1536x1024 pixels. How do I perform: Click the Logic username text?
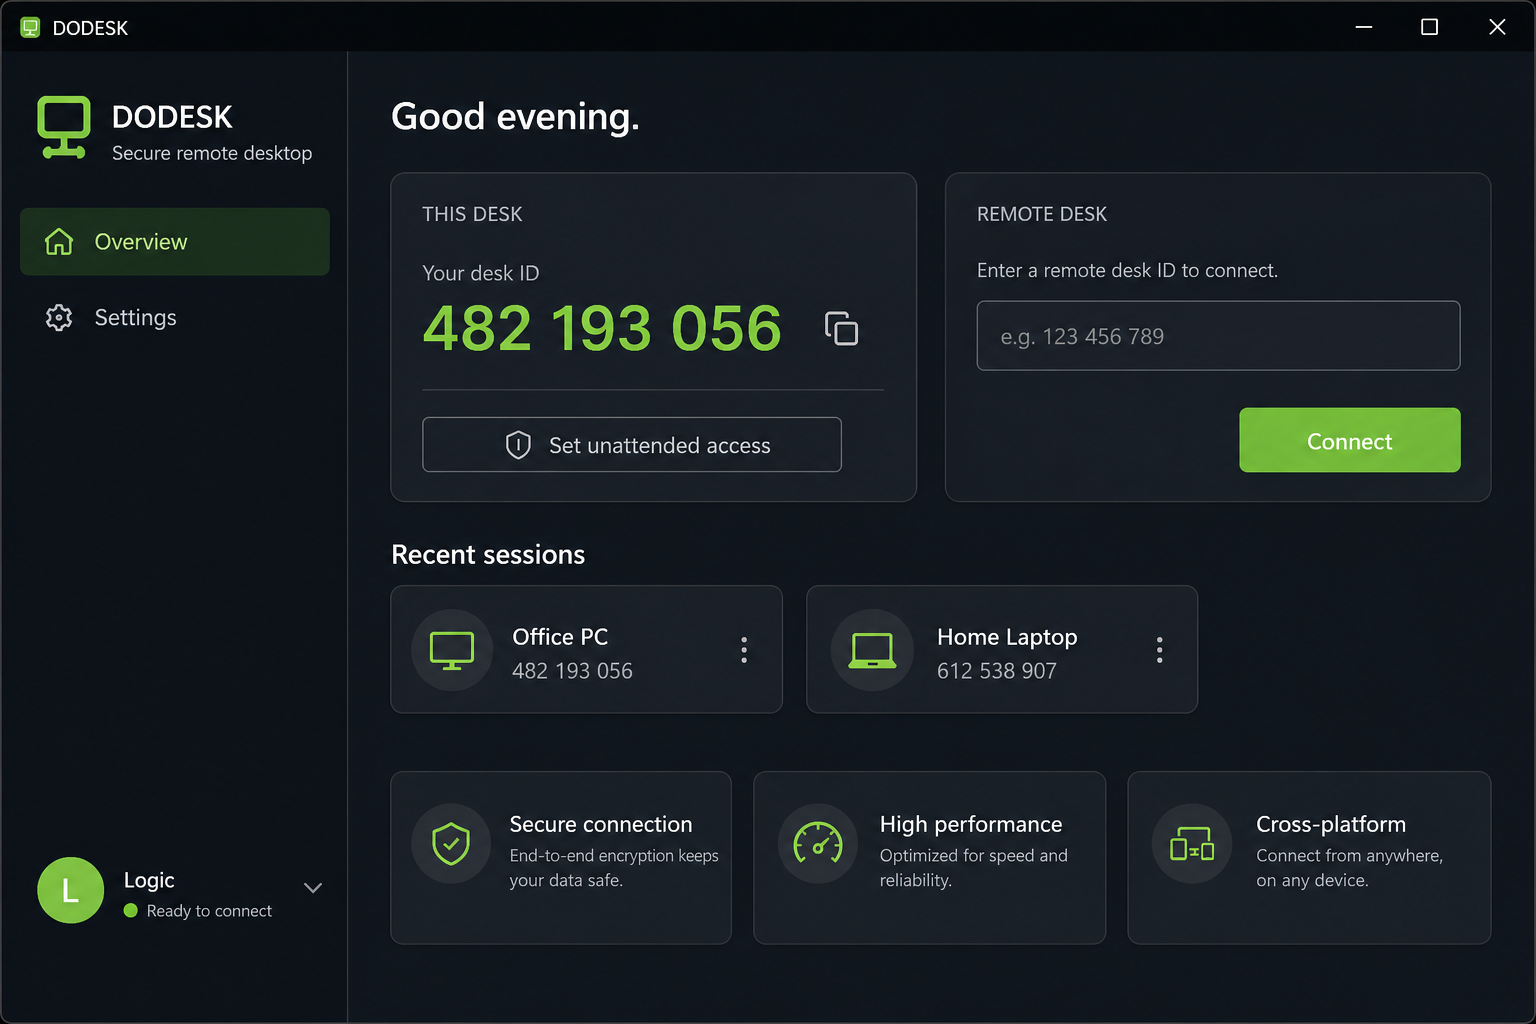[149, 880]
